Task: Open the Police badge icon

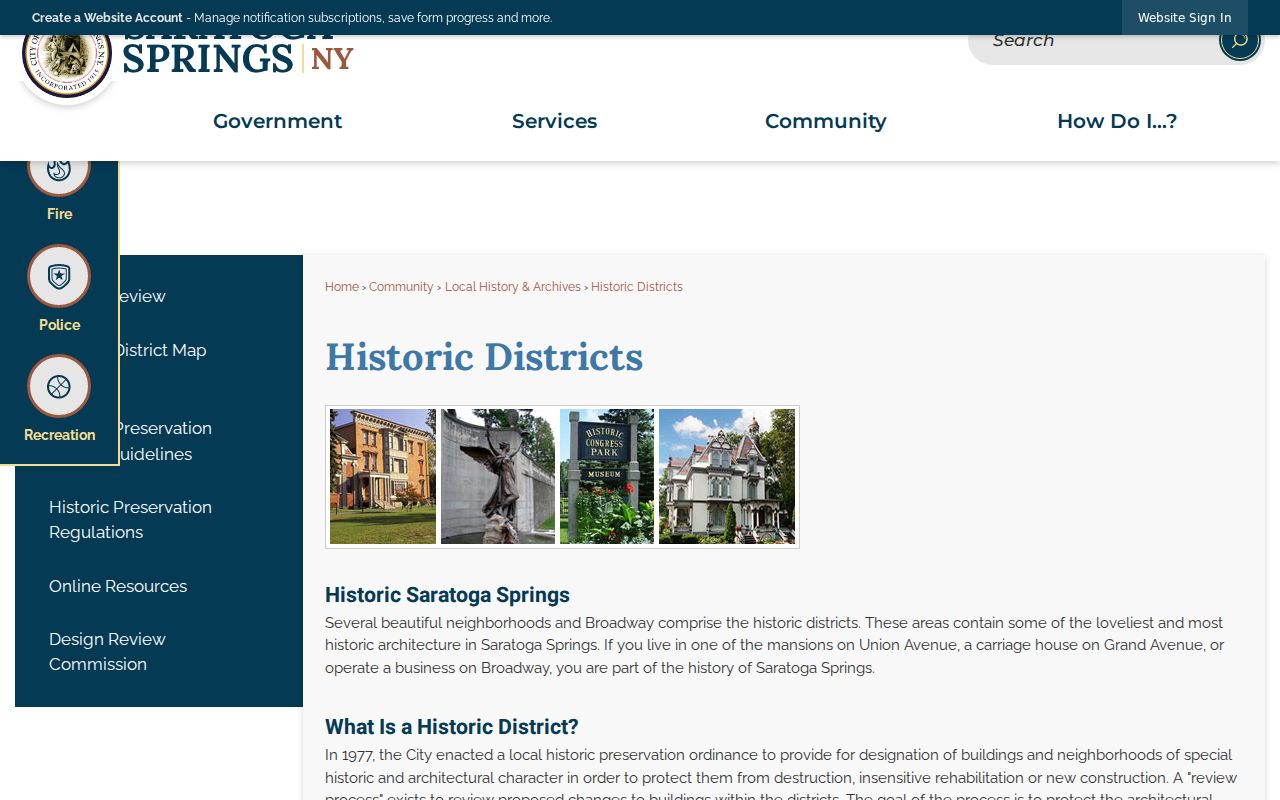Action: [59, 276]
